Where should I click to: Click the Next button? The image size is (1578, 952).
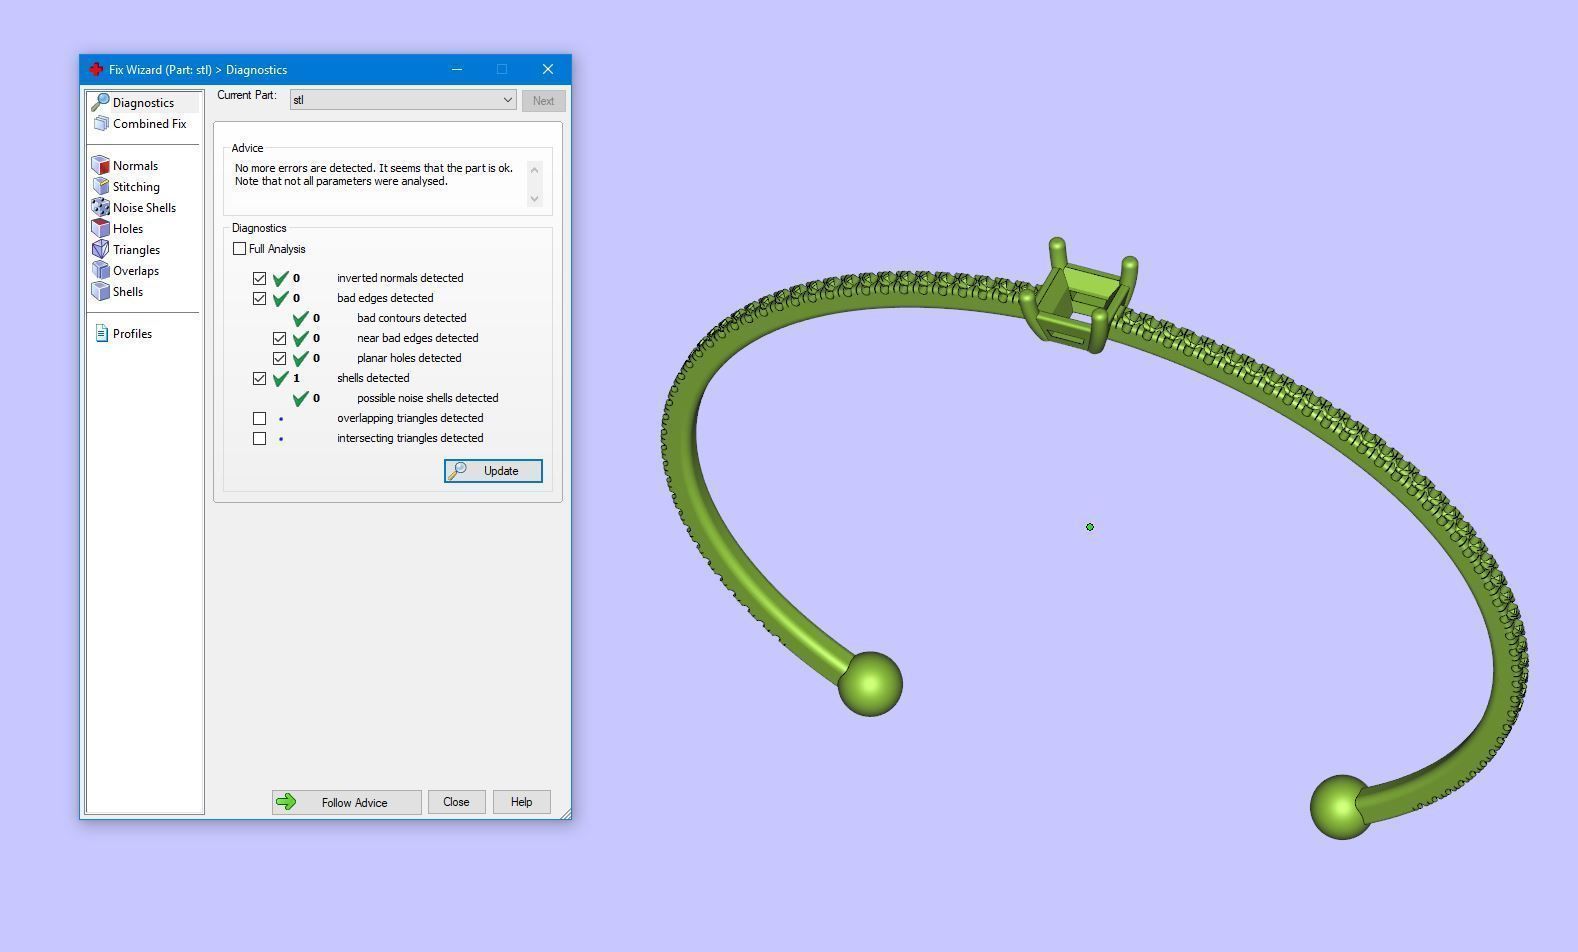point(543,101)
